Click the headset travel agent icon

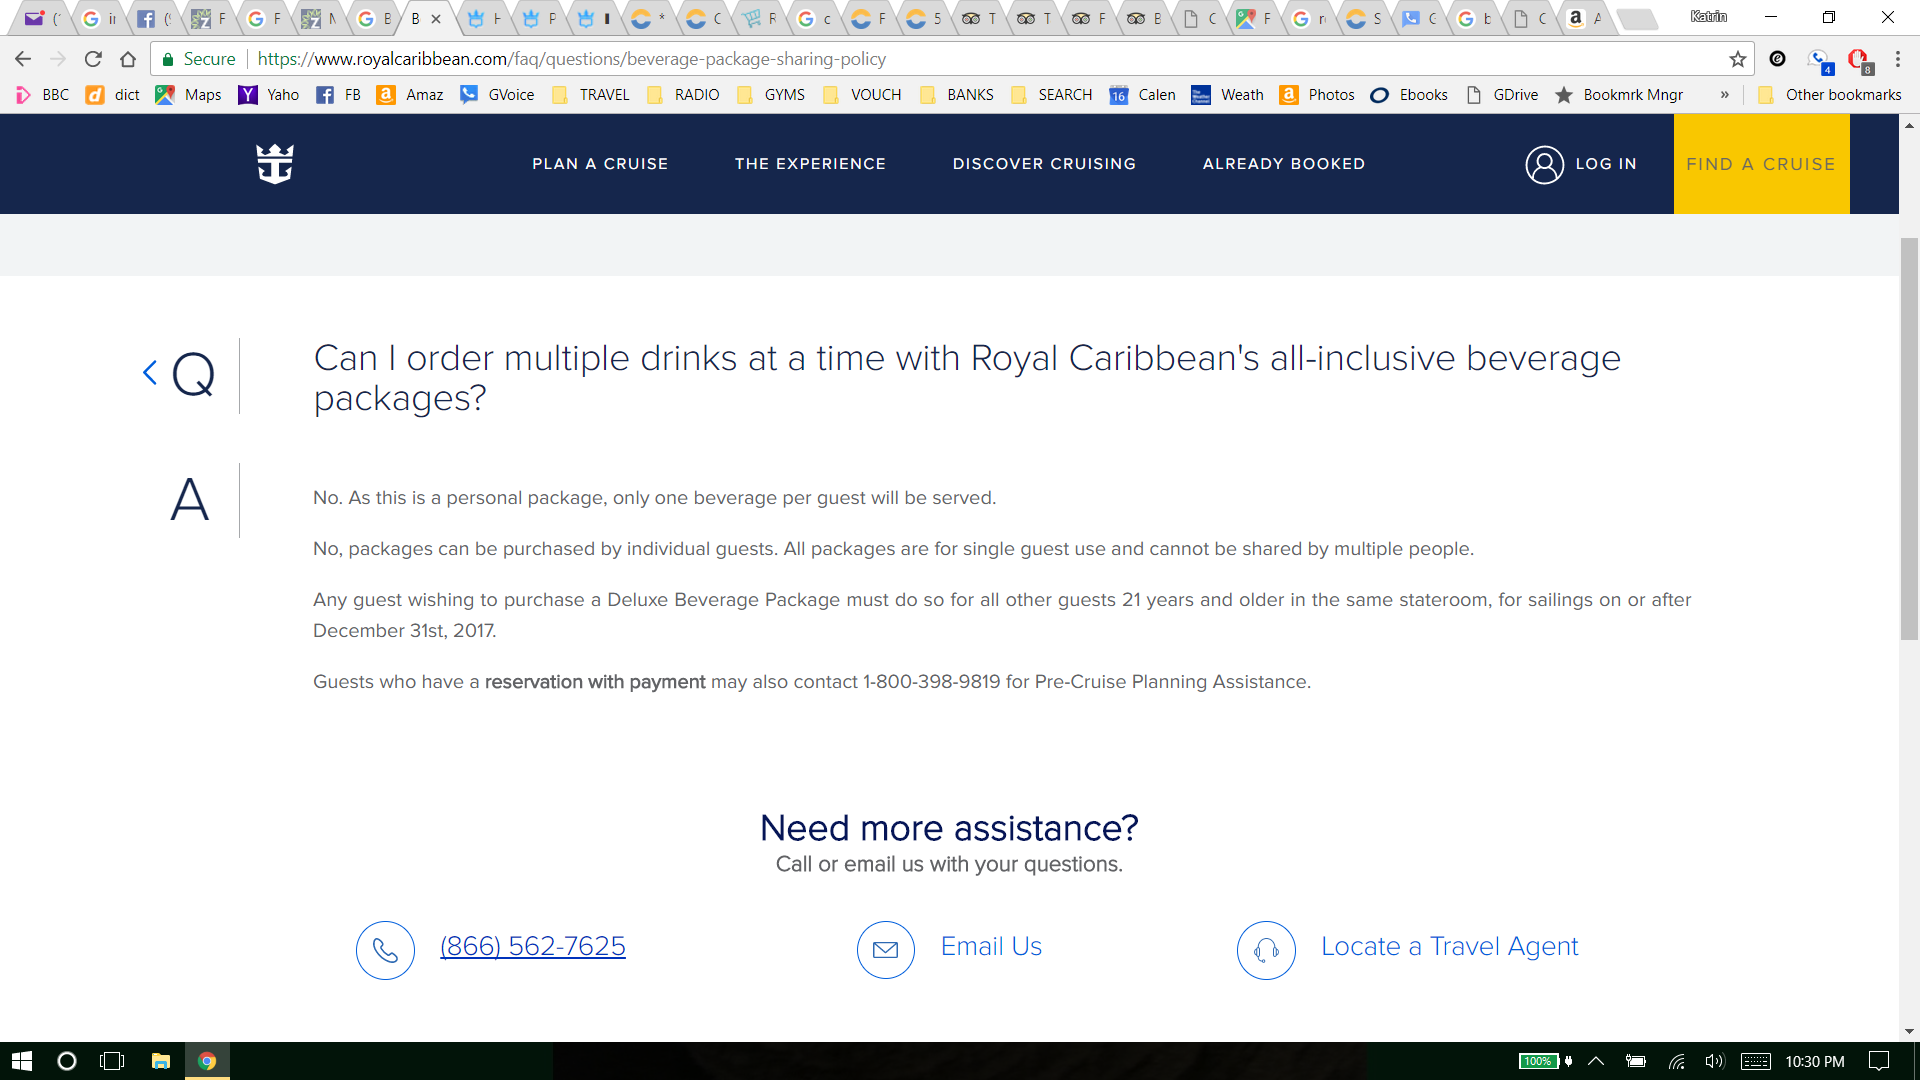pyautogui.click(x=1266, y=950)
